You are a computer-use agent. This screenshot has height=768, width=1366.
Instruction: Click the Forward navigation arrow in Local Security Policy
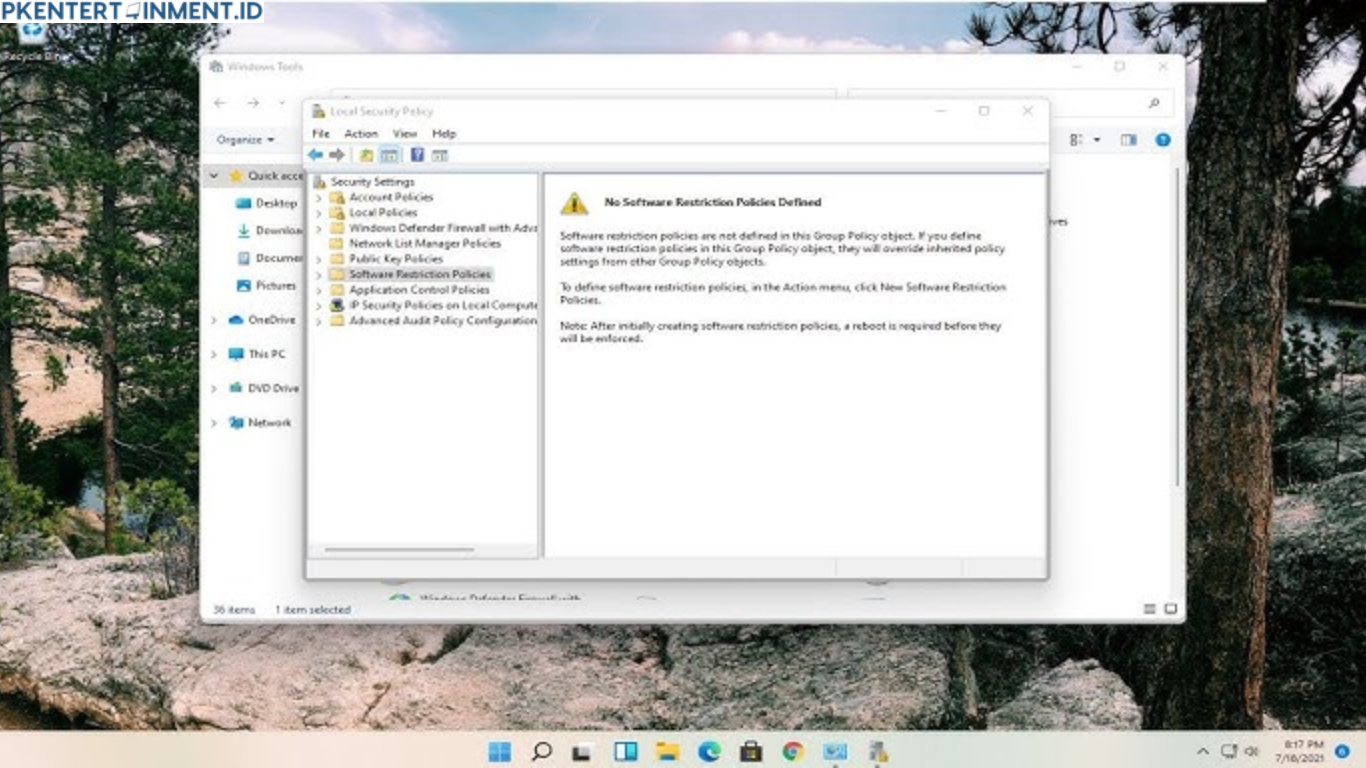click(x=337, y=154)
